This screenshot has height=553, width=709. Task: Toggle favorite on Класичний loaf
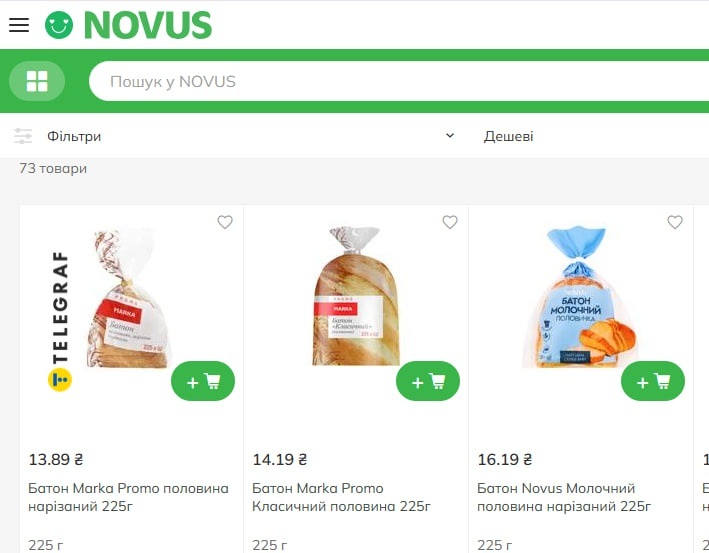[x=450, y=222]
